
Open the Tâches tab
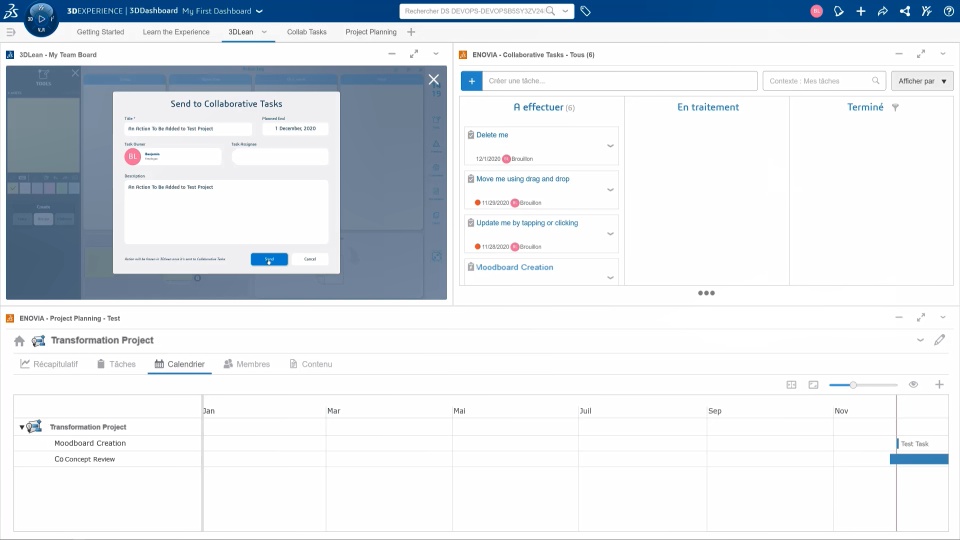[x=116, y=364]
